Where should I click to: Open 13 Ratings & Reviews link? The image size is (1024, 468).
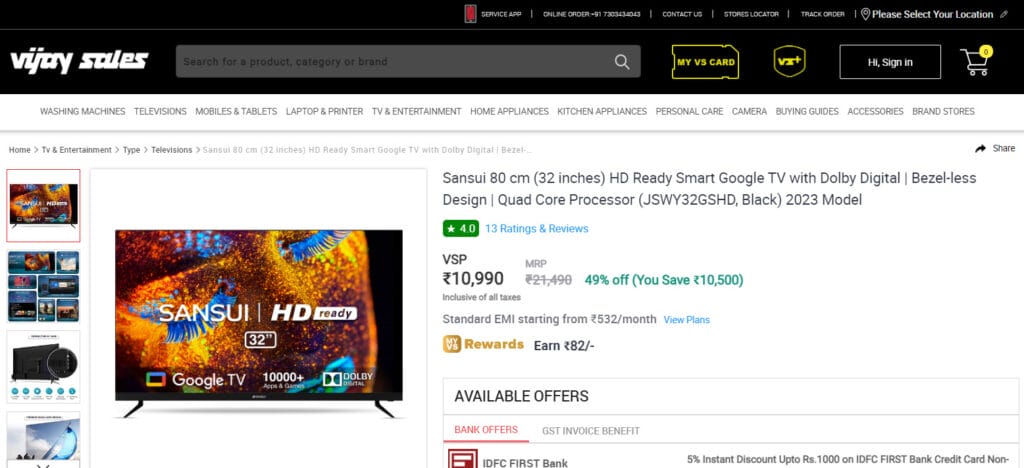[x=536, y=228]
